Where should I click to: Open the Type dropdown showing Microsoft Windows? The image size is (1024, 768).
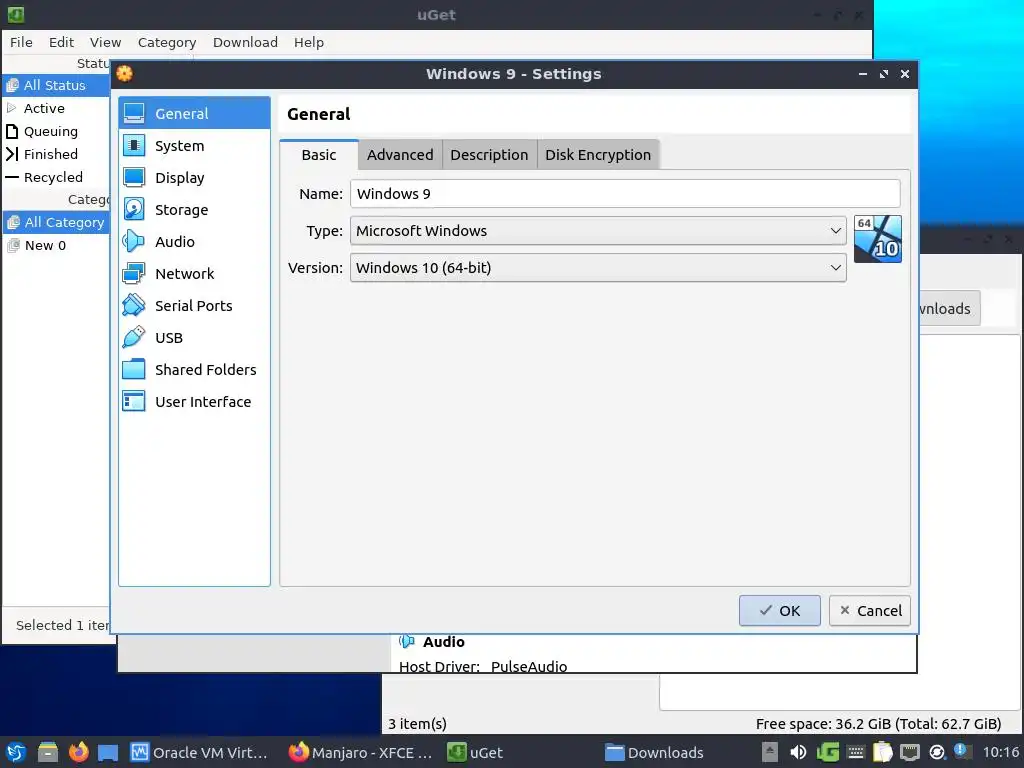pyautogui.click(x=598, y=231)
